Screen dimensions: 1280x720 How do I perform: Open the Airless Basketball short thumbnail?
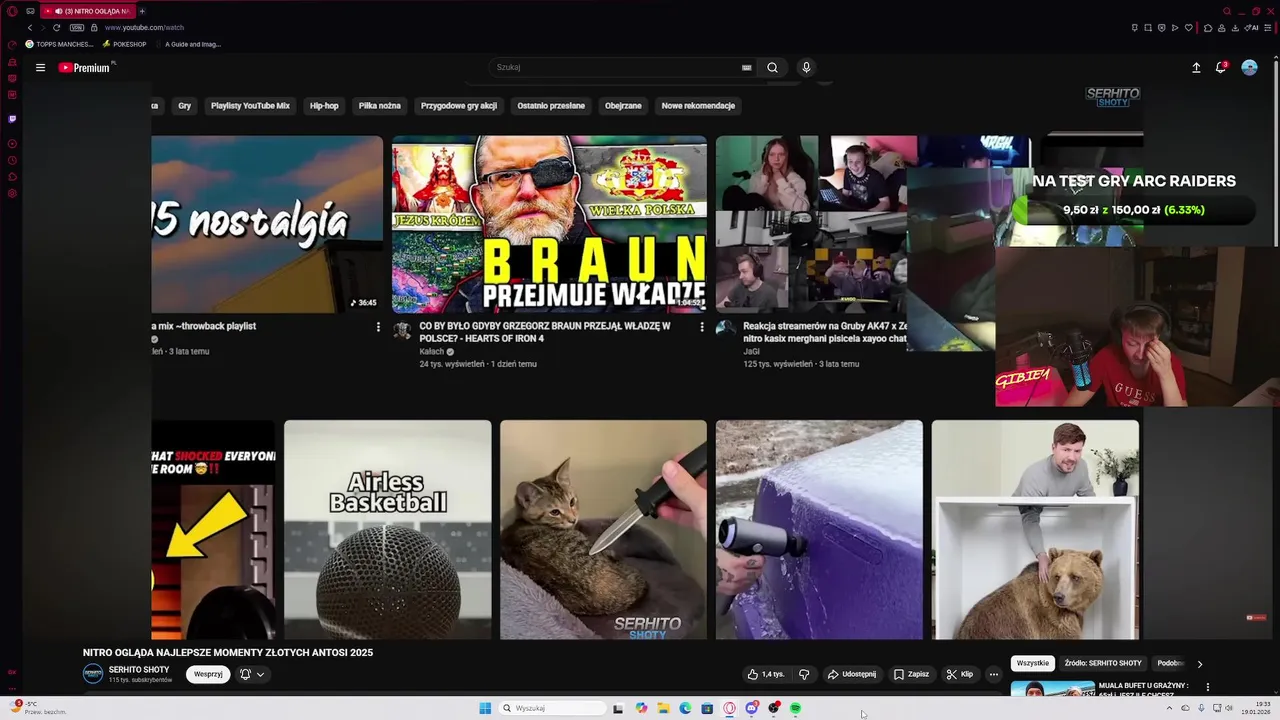(x=388, y=529)
